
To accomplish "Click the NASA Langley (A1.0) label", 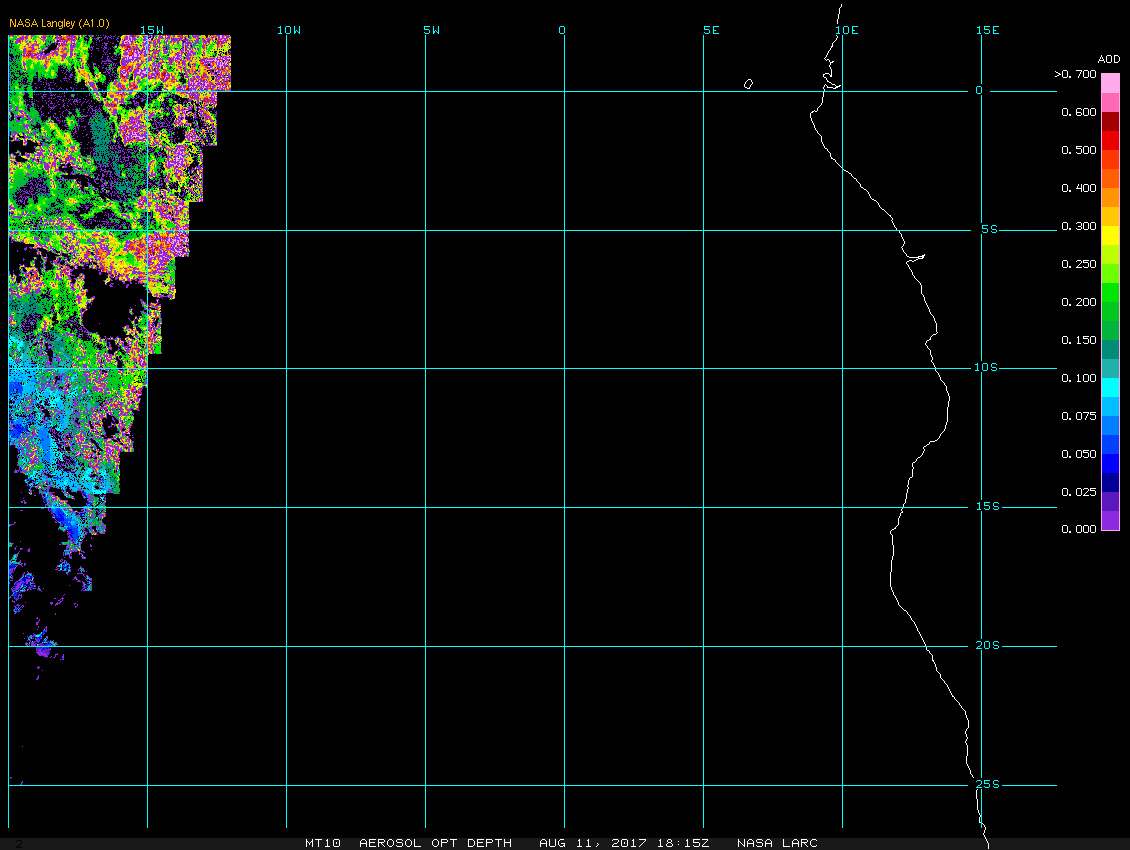I will click(59, 23).
